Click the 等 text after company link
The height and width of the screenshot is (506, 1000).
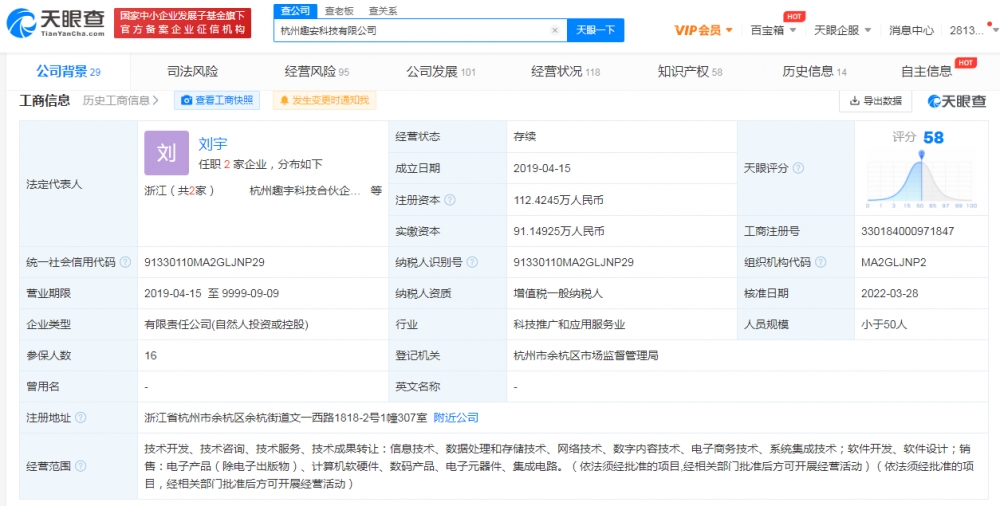pyautogui.click(x=376, y=190)
